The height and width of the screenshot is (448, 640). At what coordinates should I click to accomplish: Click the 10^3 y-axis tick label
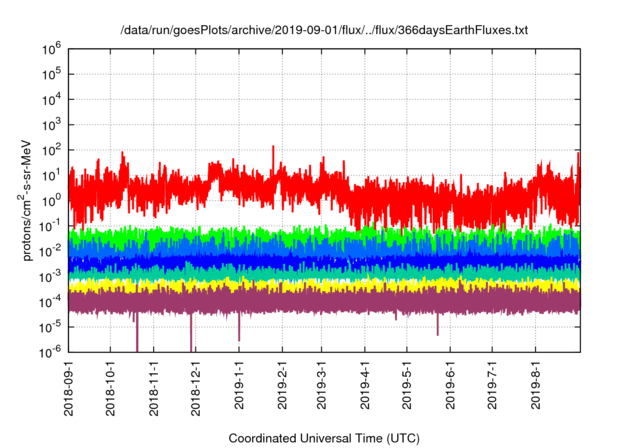pos(51,124)
